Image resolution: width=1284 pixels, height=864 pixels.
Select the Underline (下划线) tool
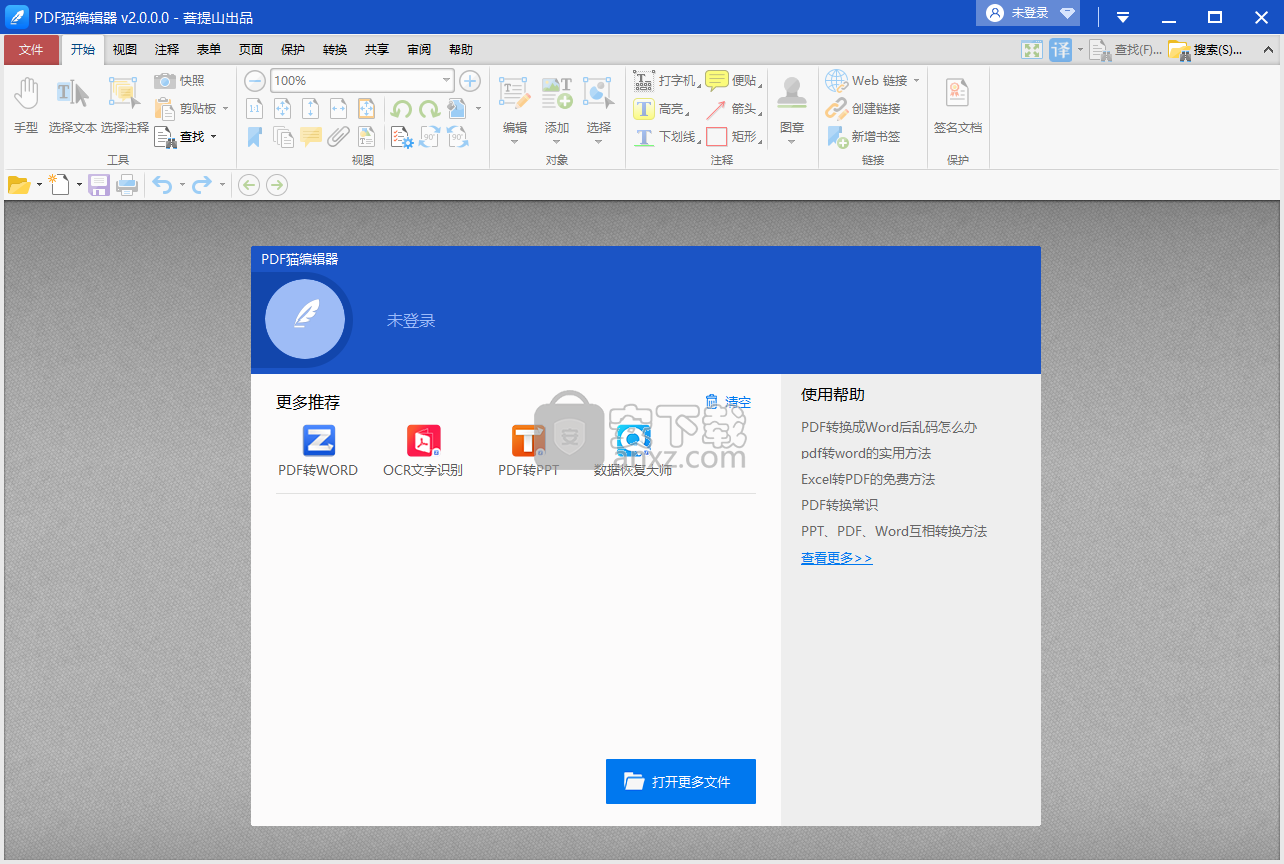666,137
